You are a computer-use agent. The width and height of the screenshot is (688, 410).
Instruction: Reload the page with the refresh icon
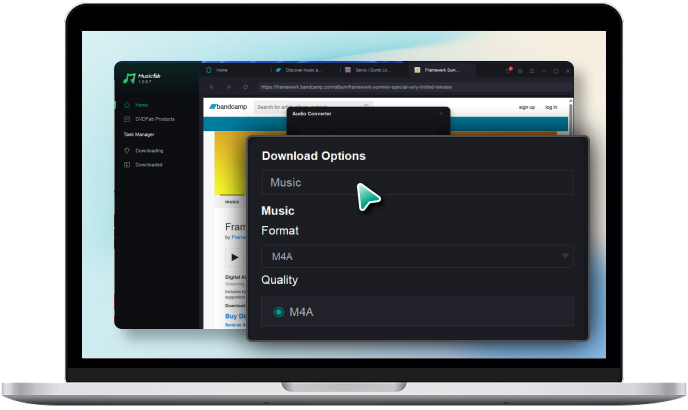[x=245, y=87]
